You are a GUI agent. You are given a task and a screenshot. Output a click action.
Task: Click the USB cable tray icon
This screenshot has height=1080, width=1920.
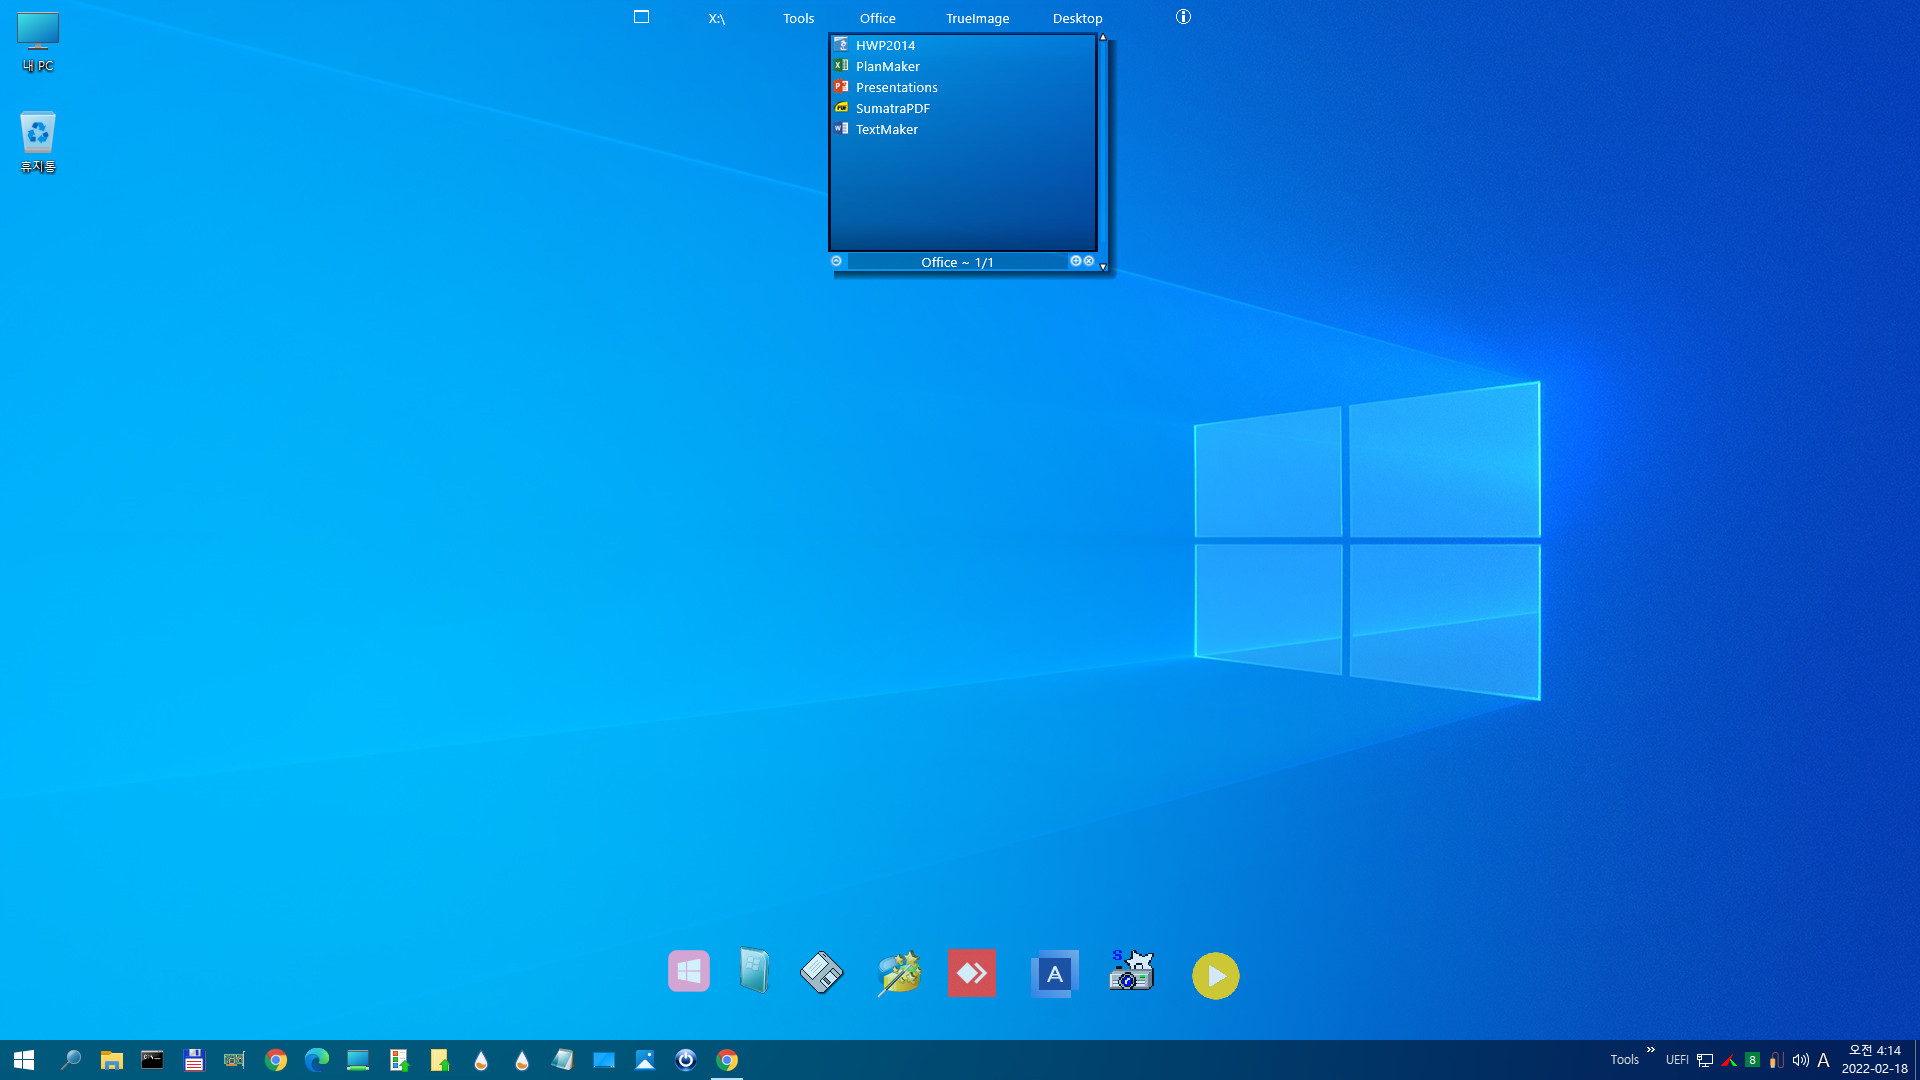tap(1776, 1060)
